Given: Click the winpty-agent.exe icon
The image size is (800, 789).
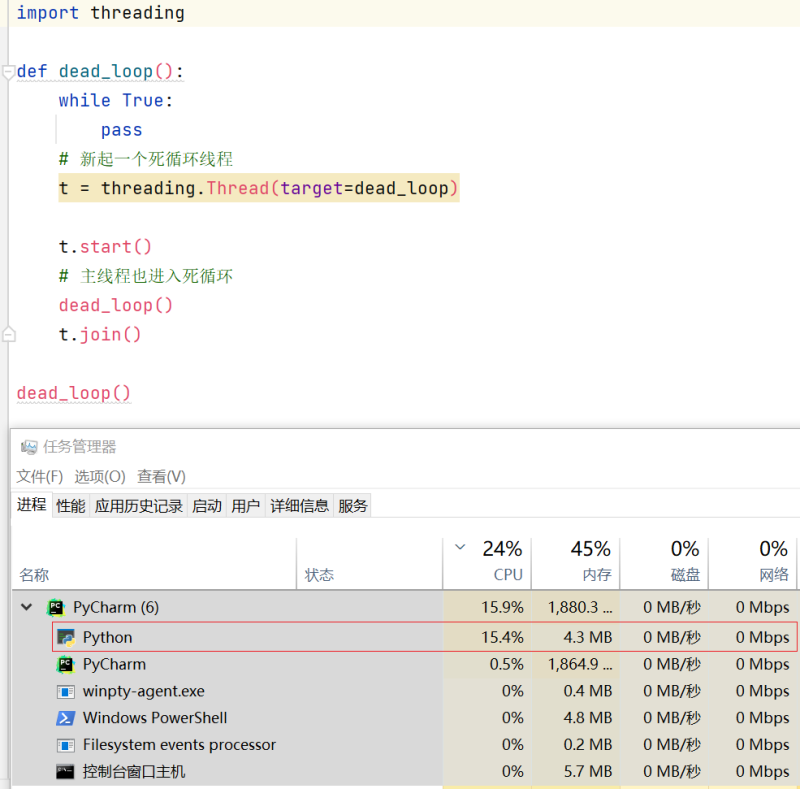Looking at the screenshot, I should (x=66, y=691).
